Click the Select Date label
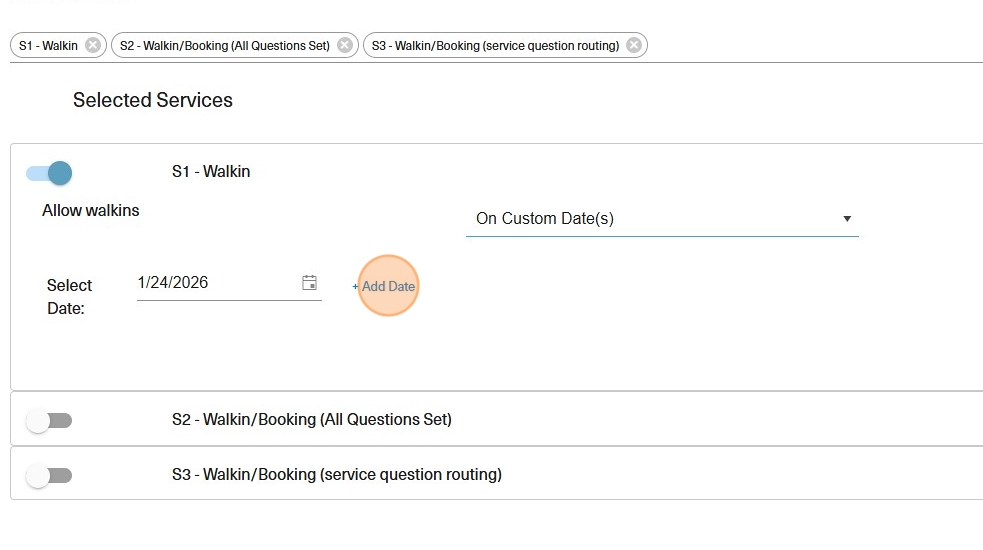This screenshot has height=550, width=983. pos(69,297)
